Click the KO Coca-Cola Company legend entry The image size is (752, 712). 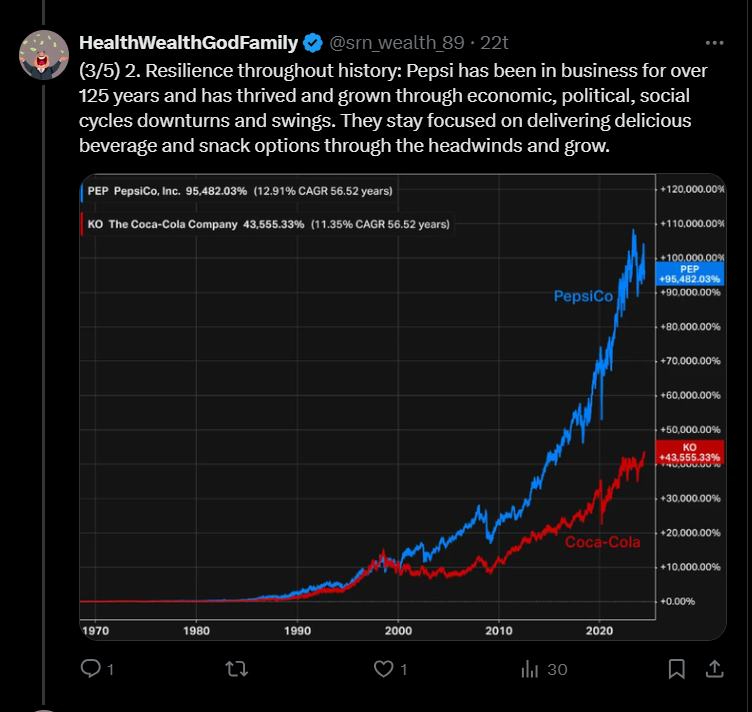pyautogui.click(x=267, y=224)
